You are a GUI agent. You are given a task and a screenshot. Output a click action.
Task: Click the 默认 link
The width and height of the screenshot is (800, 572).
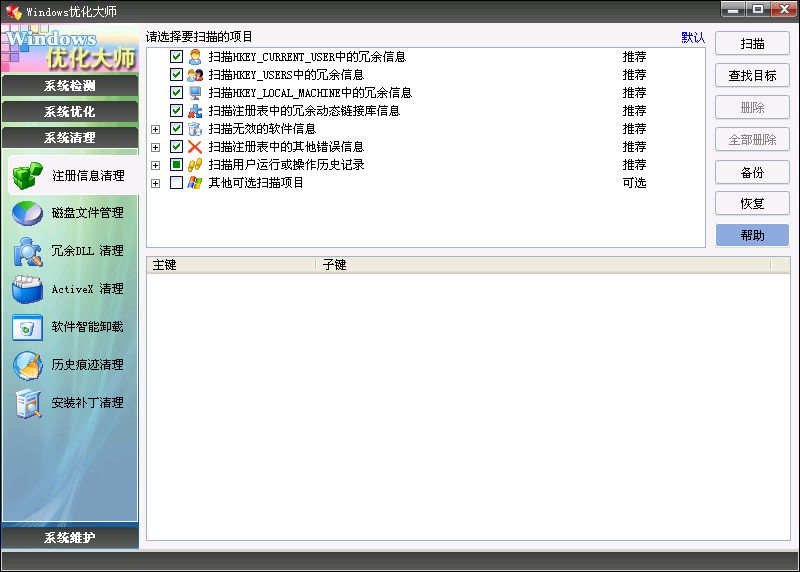(693, 38)
